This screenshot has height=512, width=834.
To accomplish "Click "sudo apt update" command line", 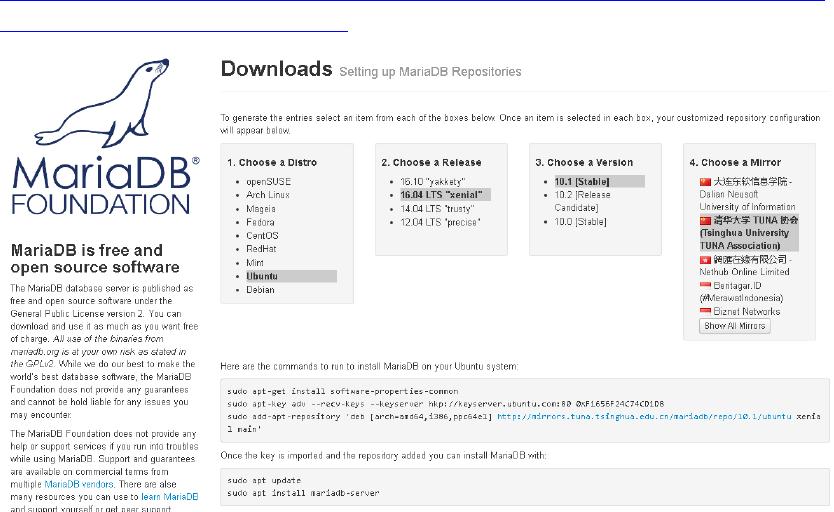I will (x=264, y=480).
